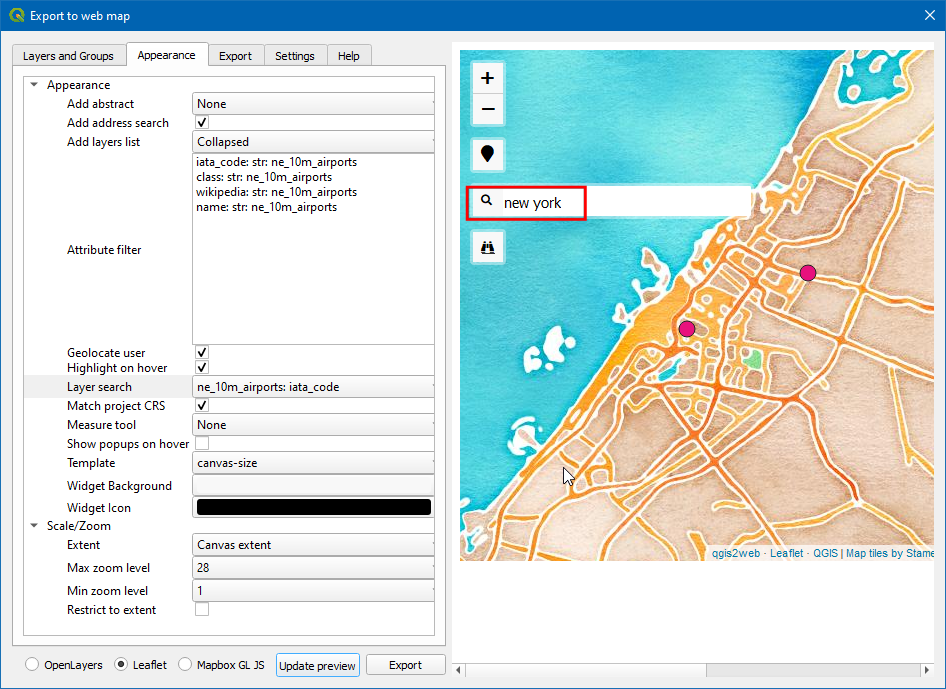Open the Add layers list dropdown
The height and width of the screenshot is (689, 946).
point(314,142)
